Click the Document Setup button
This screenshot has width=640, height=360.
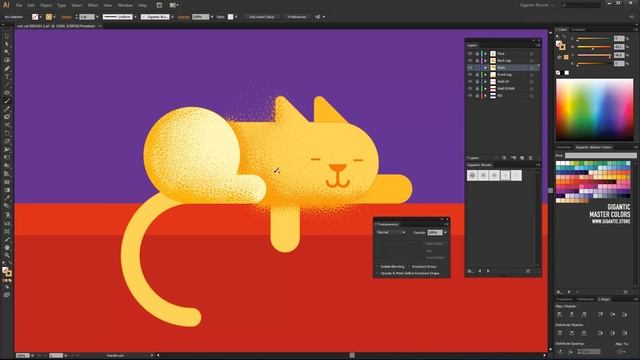262,17
